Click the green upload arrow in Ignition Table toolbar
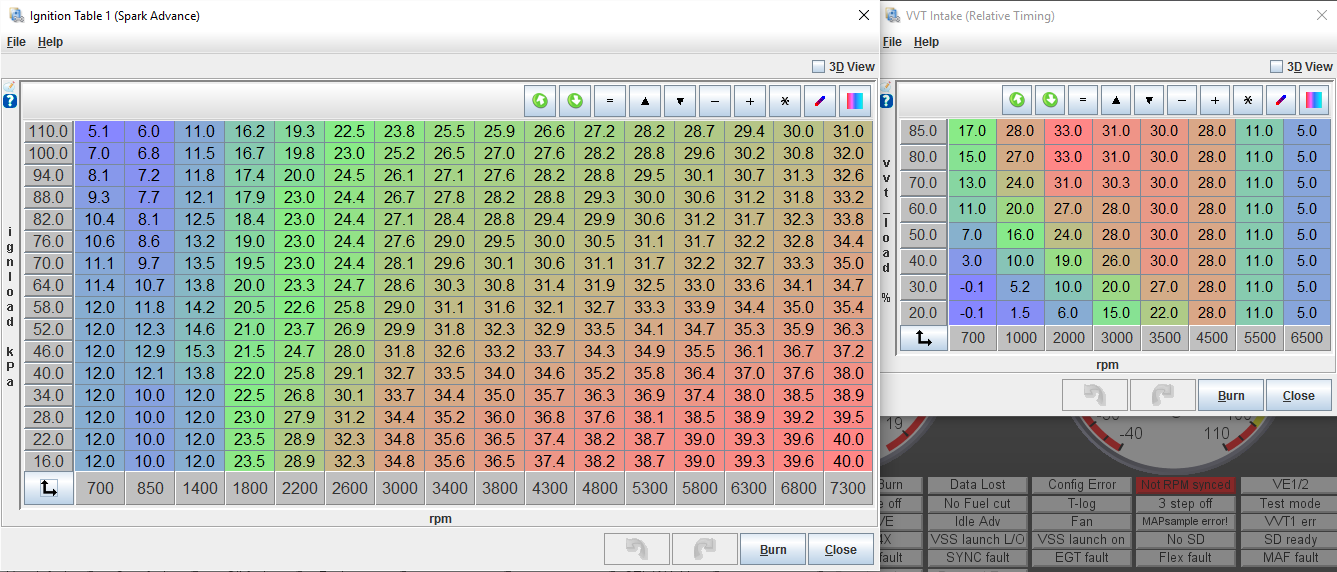Viewport: 1337px width, 572px height. pos(540,101)
